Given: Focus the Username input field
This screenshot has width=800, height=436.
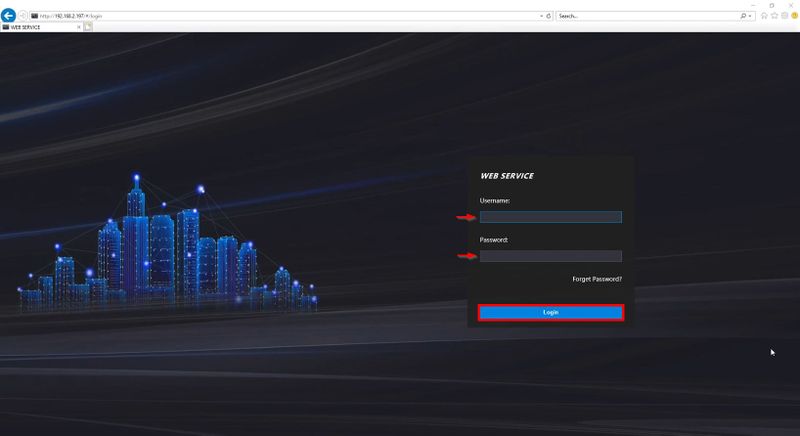Looking at the screenshot, I should (551, 217).
